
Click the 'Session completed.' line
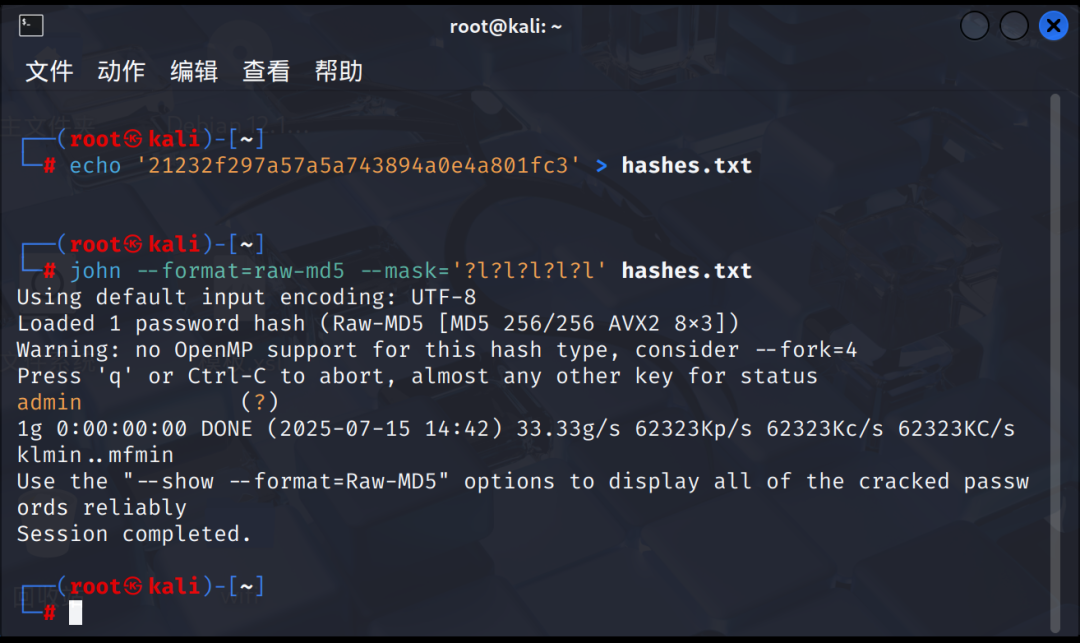(x=134, y=534)
